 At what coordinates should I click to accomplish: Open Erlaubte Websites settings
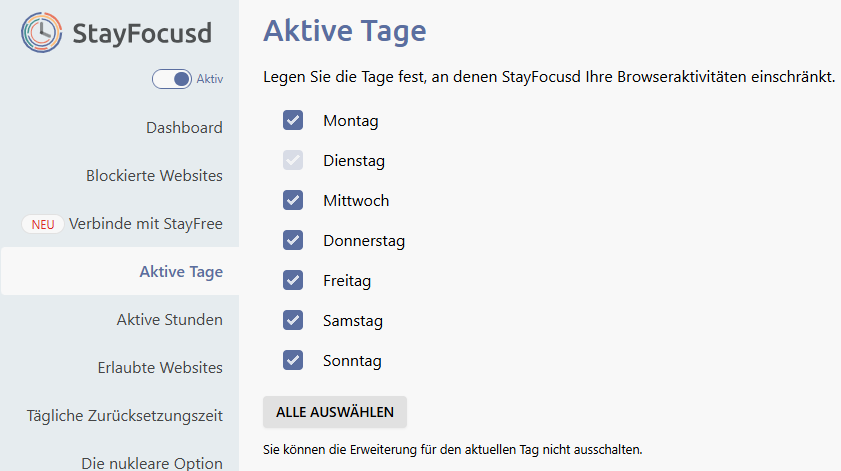coord(160,368)
